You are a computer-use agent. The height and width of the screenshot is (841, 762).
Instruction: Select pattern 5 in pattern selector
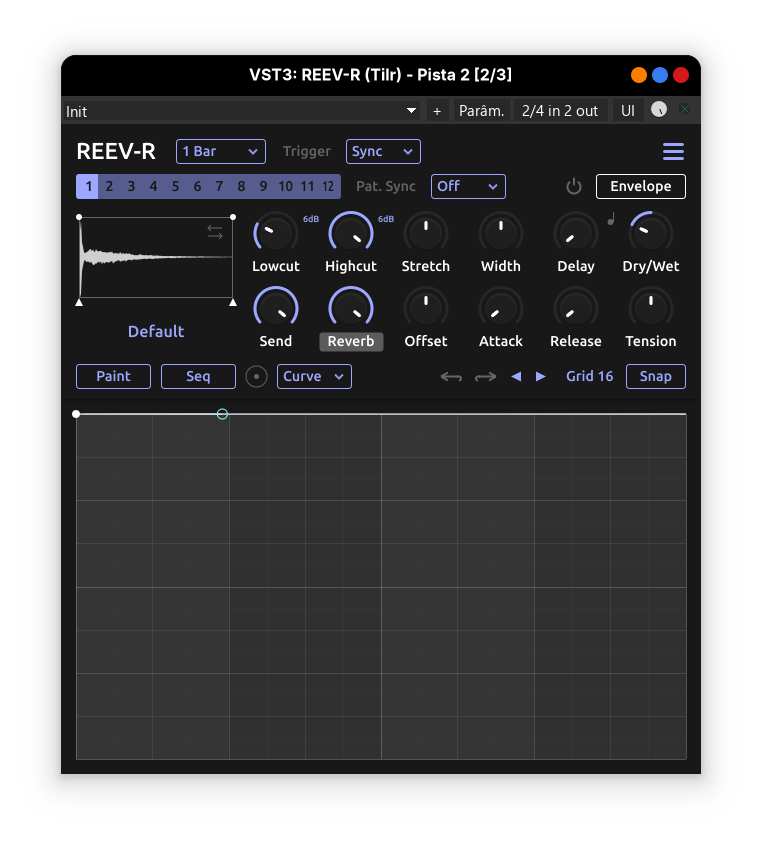[x=175, y=187]
